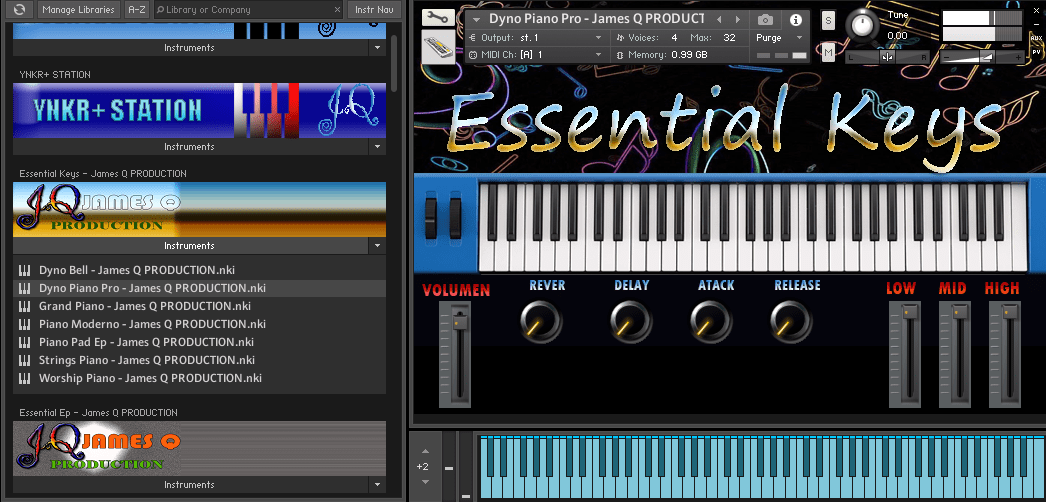Click the file icon beside Dyno Bell
The image size is (1046, 502).
[x=25, y=270]
